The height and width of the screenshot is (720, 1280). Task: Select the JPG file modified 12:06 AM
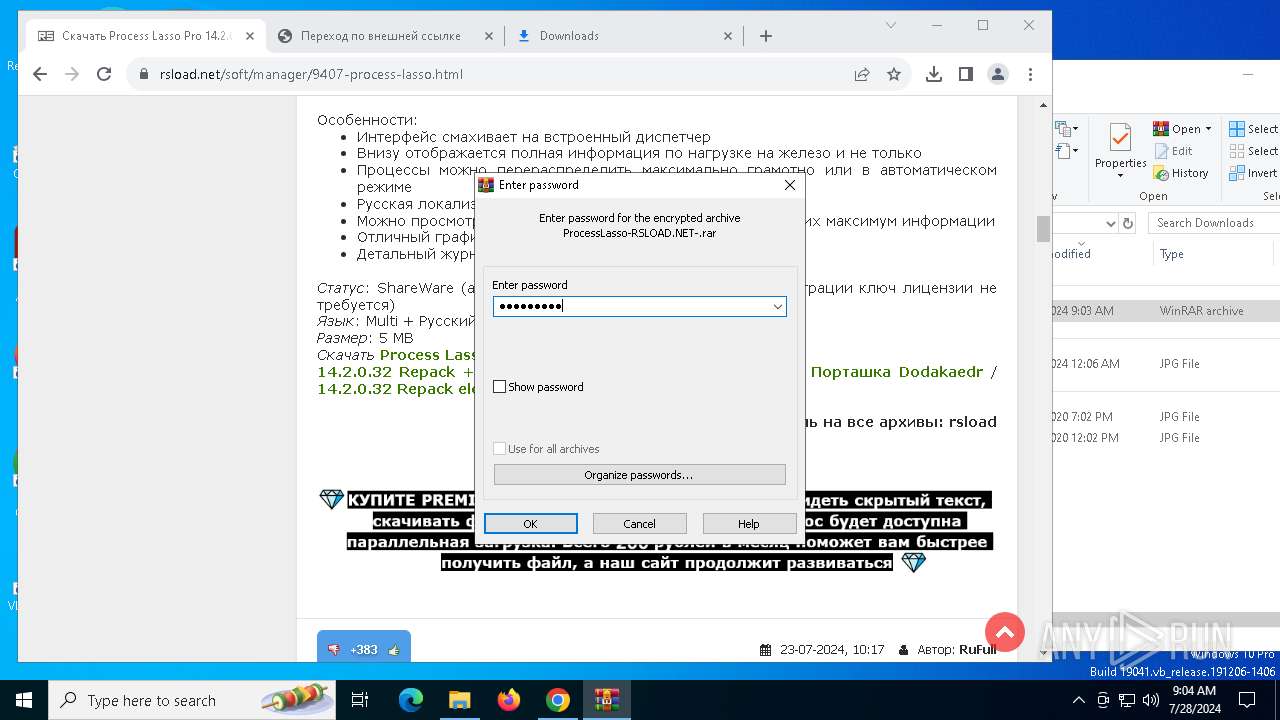pyautogui.click(x=1166, y=364)
